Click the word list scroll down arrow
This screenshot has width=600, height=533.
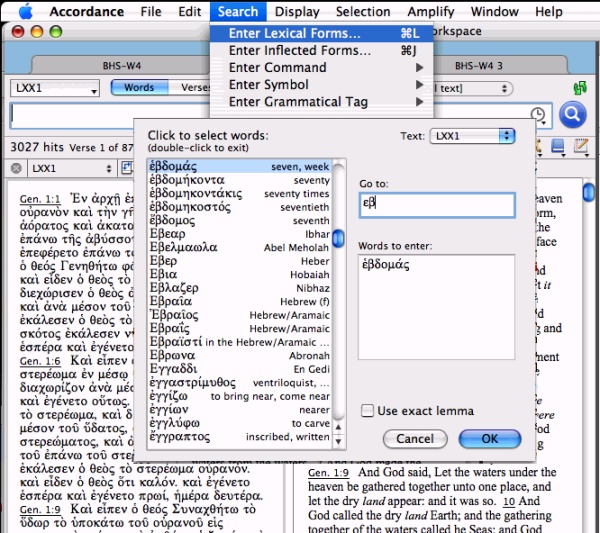pyautogui.click(x=338, y=441)
